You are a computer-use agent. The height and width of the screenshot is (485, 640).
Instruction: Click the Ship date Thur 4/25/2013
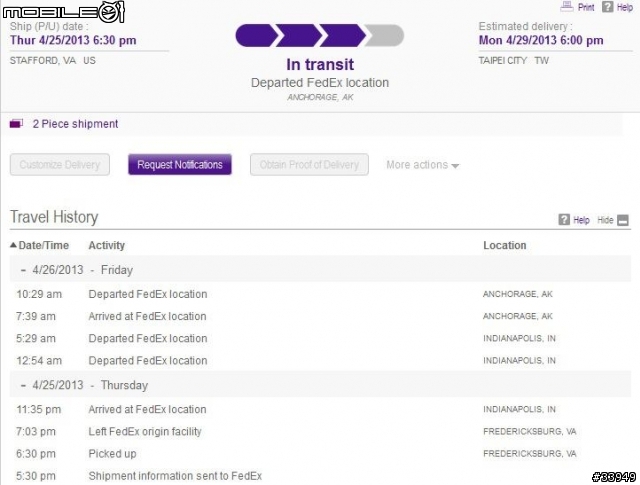(73, 40)
